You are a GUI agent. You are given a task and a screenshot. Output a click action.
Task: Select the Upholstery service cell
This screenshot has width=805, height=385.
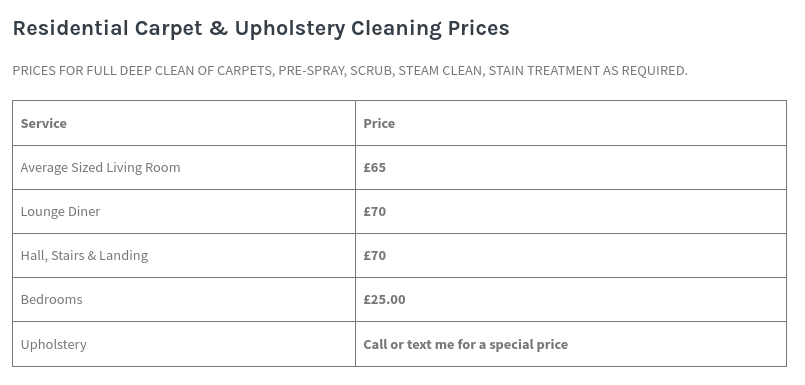pos(184,344)
